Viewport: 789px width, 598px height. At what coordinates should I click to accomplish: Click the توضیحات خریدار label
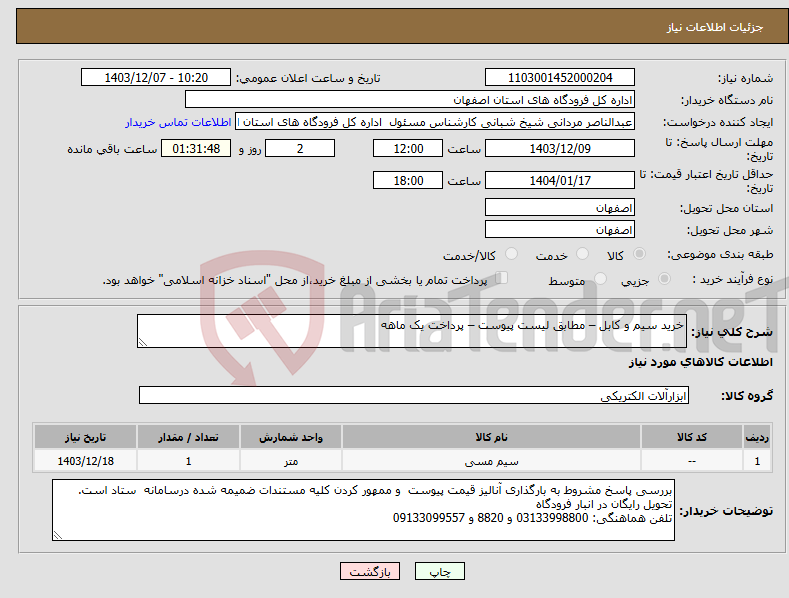point(727,511)
